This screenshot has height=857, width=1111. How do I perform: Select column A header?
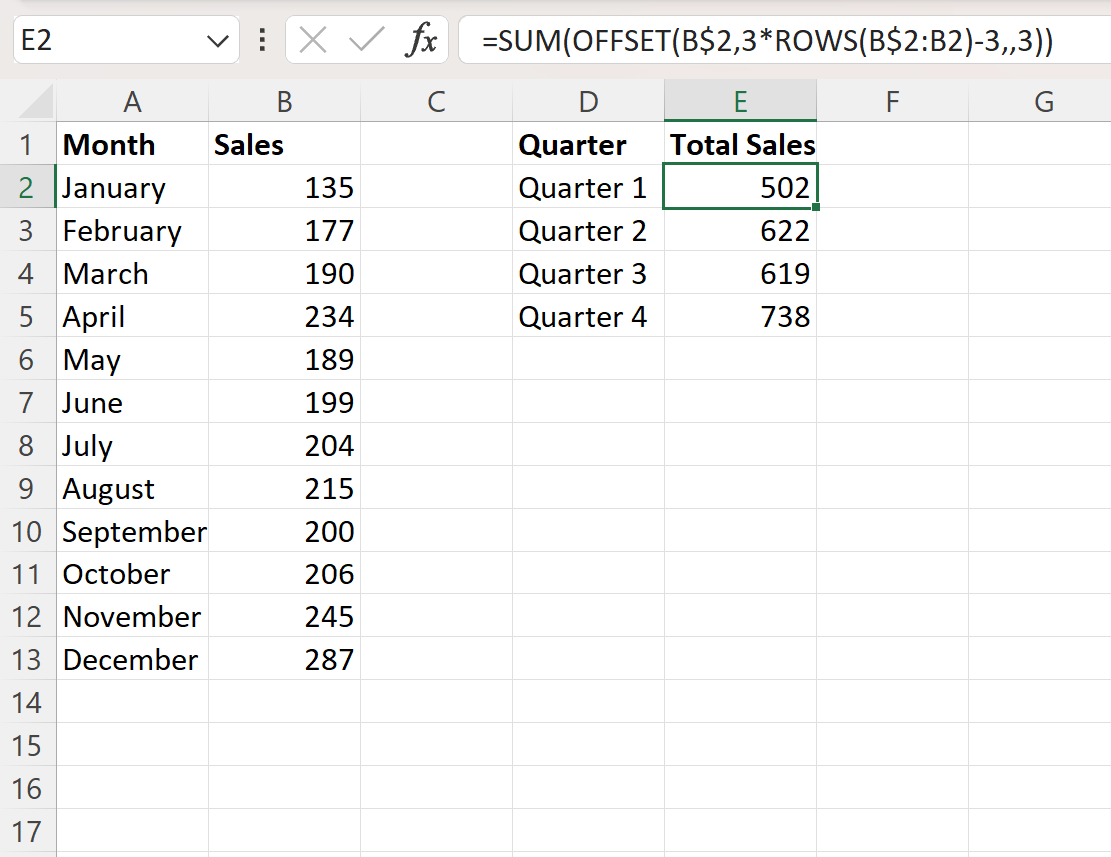point(132,102)
